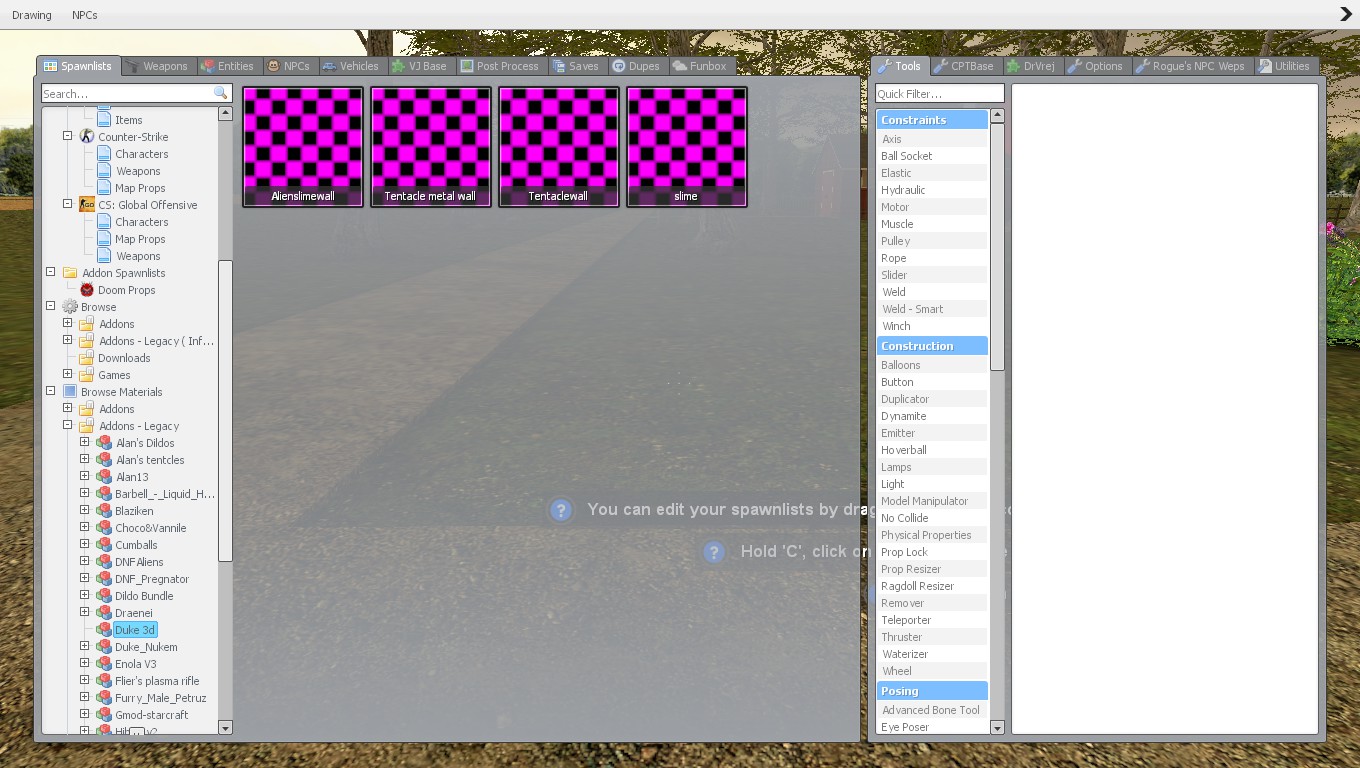Select the Remover tool

click(932, 603)
